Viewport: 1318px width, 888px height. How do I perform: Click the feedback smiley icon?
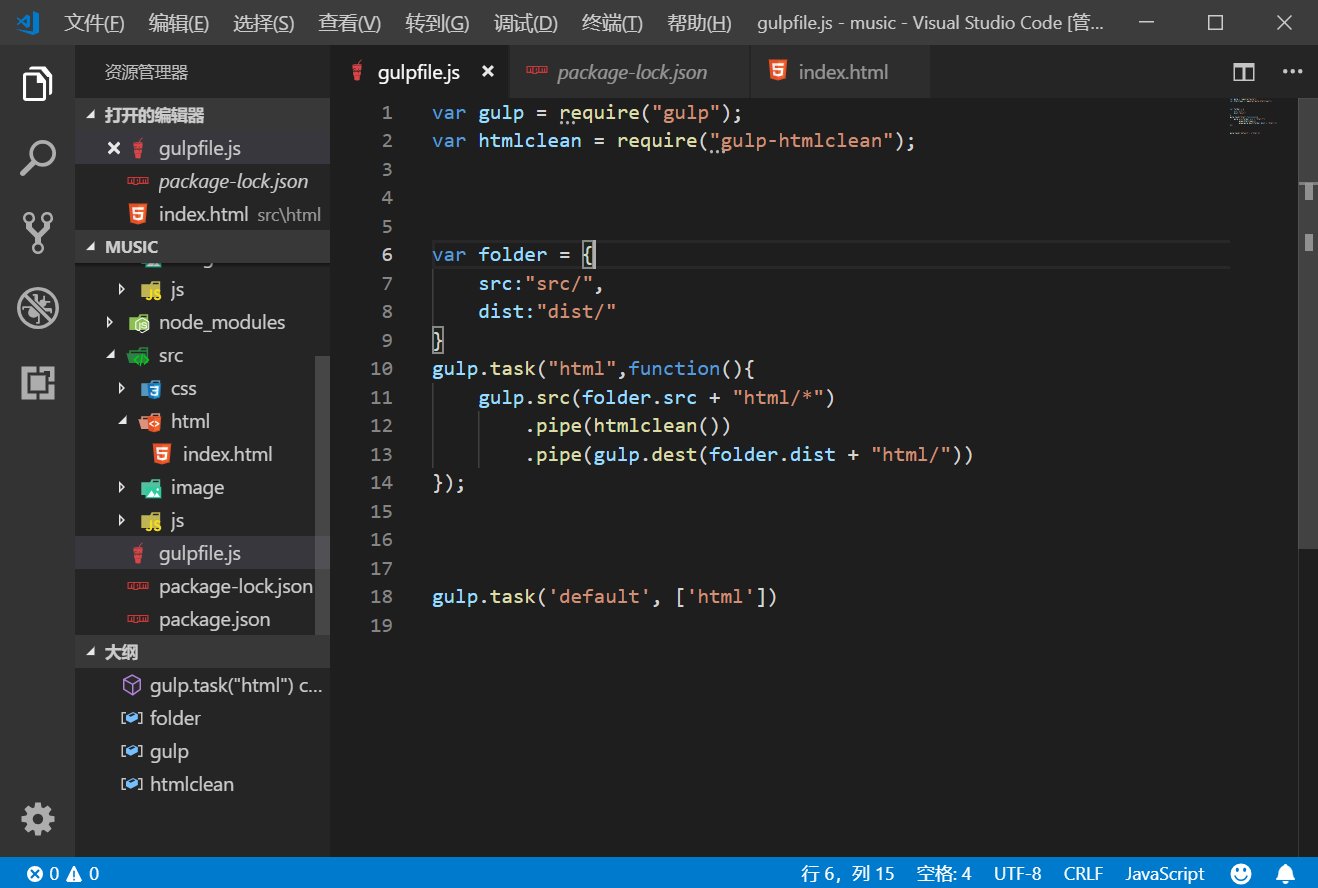click(1241, 874)
